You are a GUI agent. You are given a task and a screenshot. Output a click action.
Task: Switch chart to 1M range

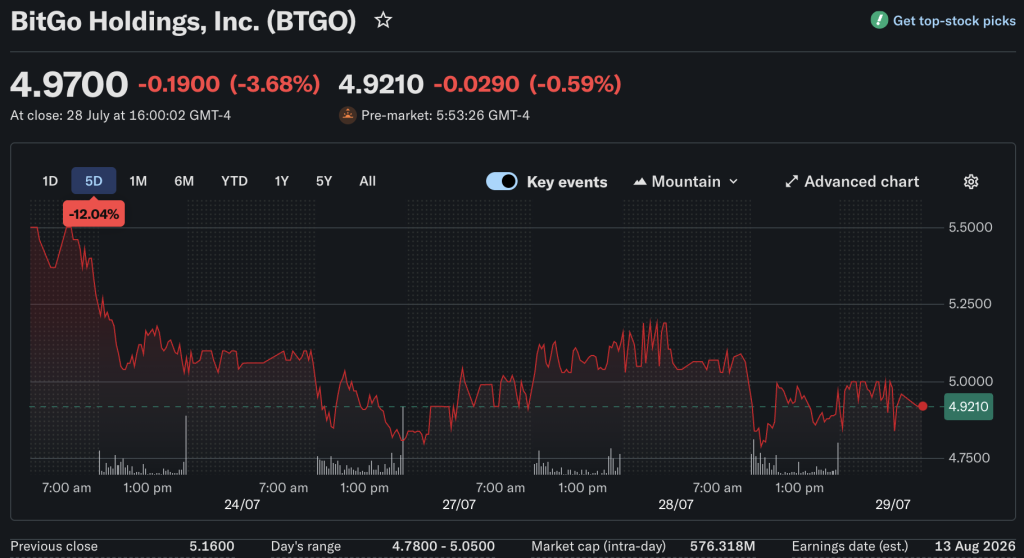(x=138, y=181)
